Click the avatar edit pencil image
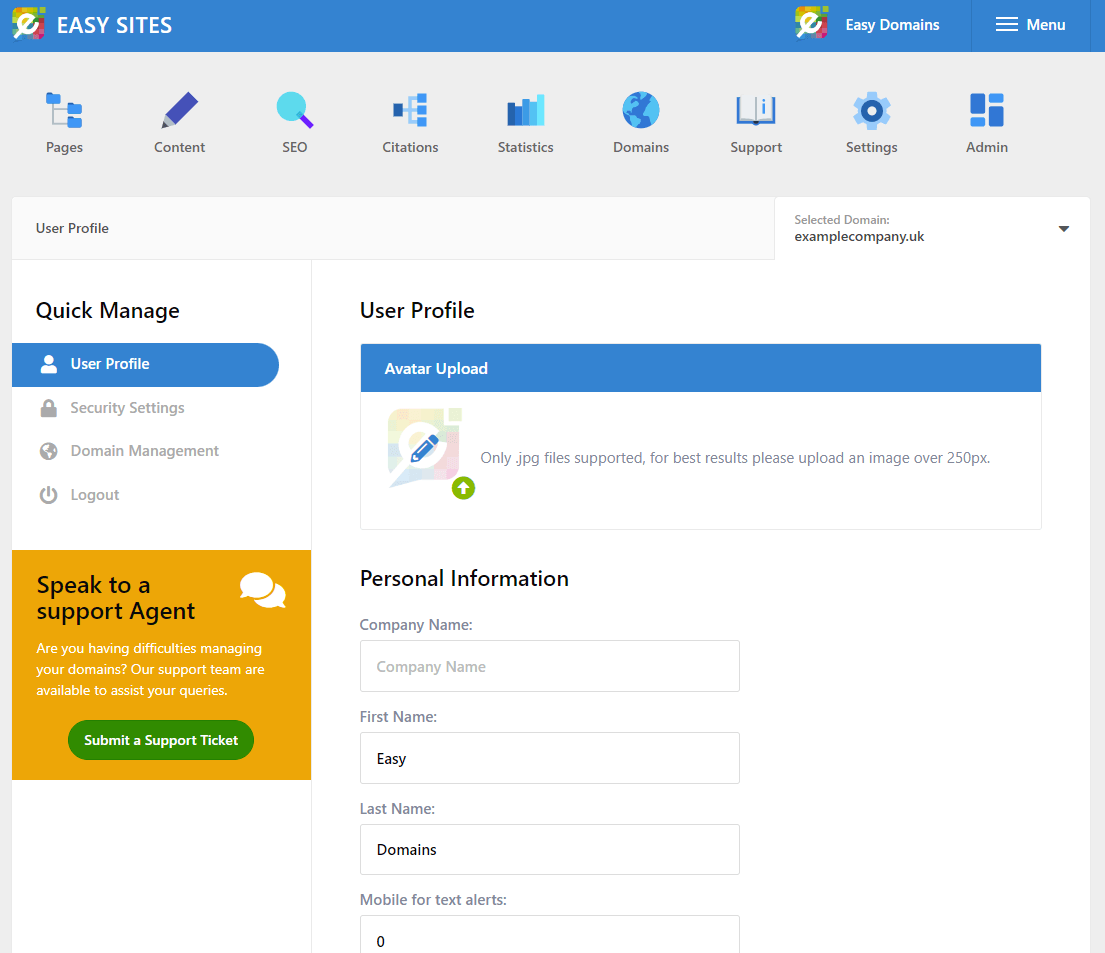This screenshot has height=953, width=1105. click(424, 448)
